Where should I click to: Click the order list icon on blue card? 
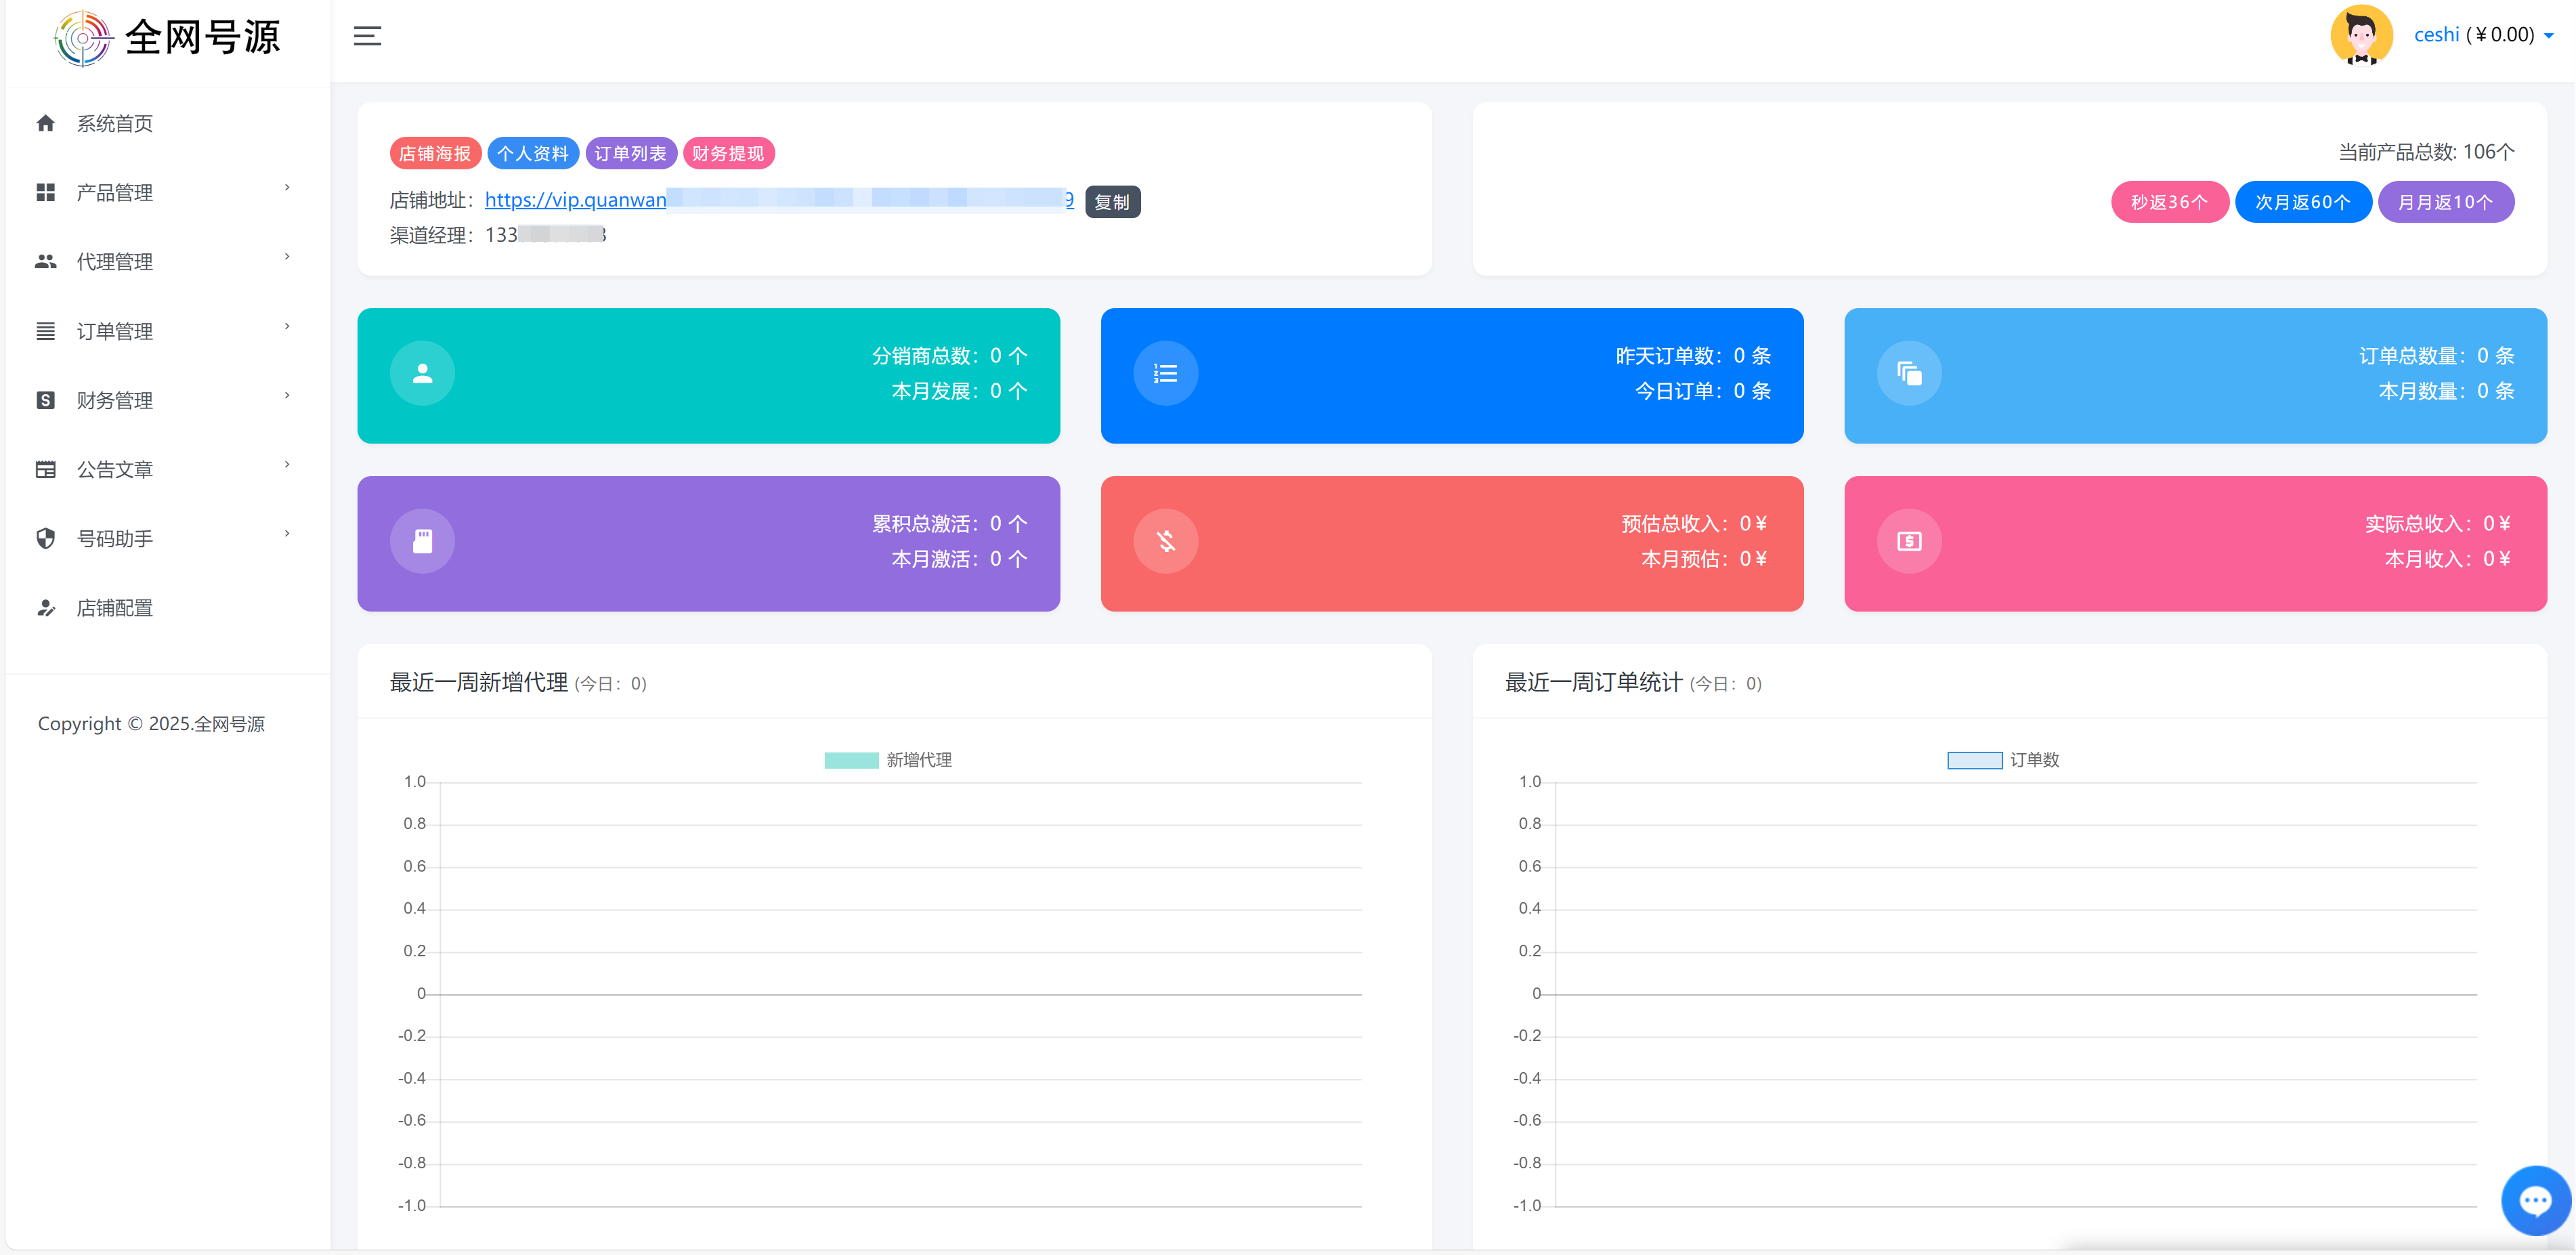(x=1165, y=374)
